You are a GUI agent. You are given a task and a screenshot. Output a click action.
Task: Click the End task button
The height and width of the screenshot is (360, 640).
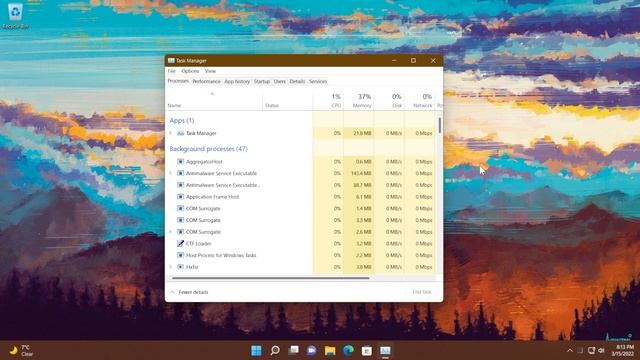point(422,292)
